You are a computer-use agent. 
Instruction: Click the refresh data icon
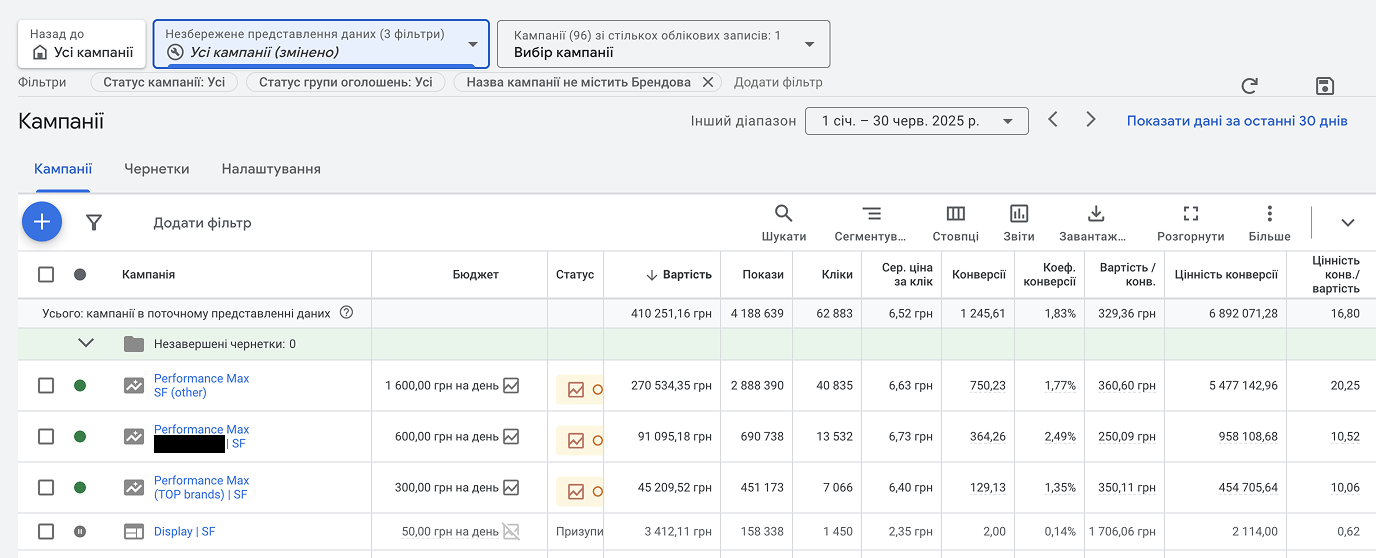1248,86
